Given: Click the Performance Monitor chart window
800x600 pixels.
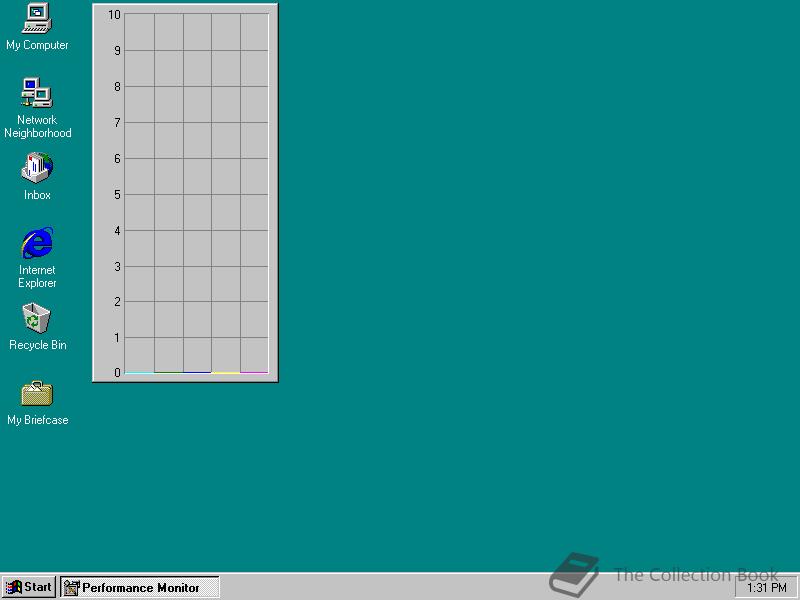Looking at the screenshot, I should [185, 192].
